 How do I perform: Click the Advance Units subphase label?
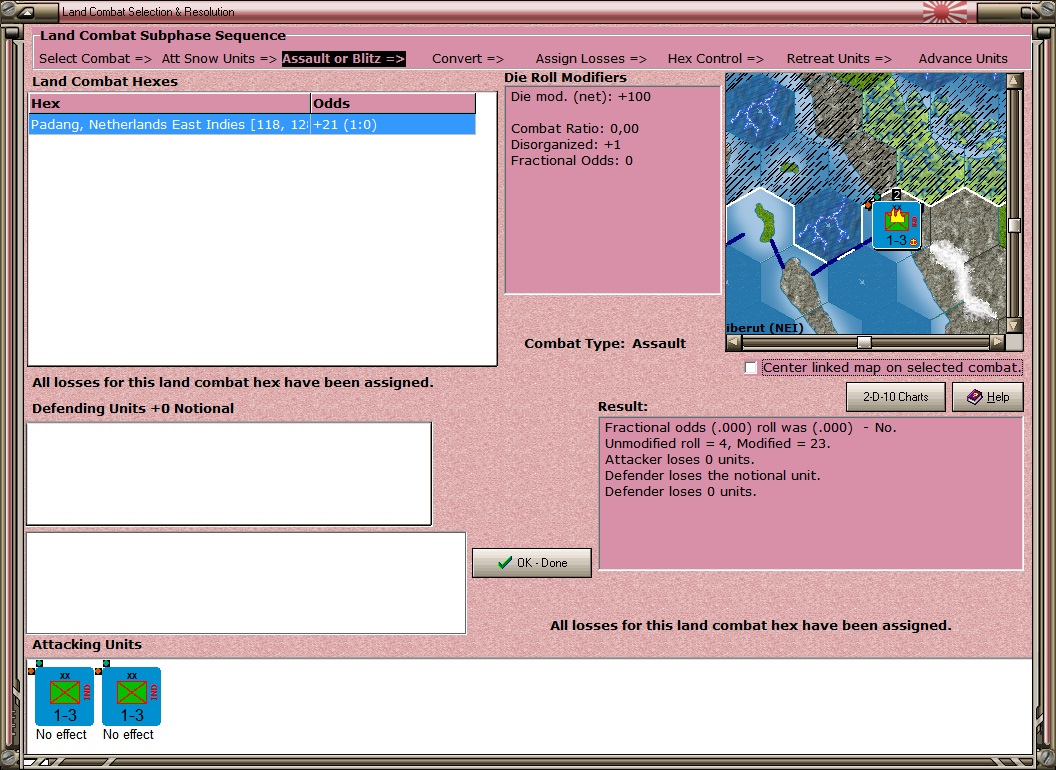click(963, 59)
